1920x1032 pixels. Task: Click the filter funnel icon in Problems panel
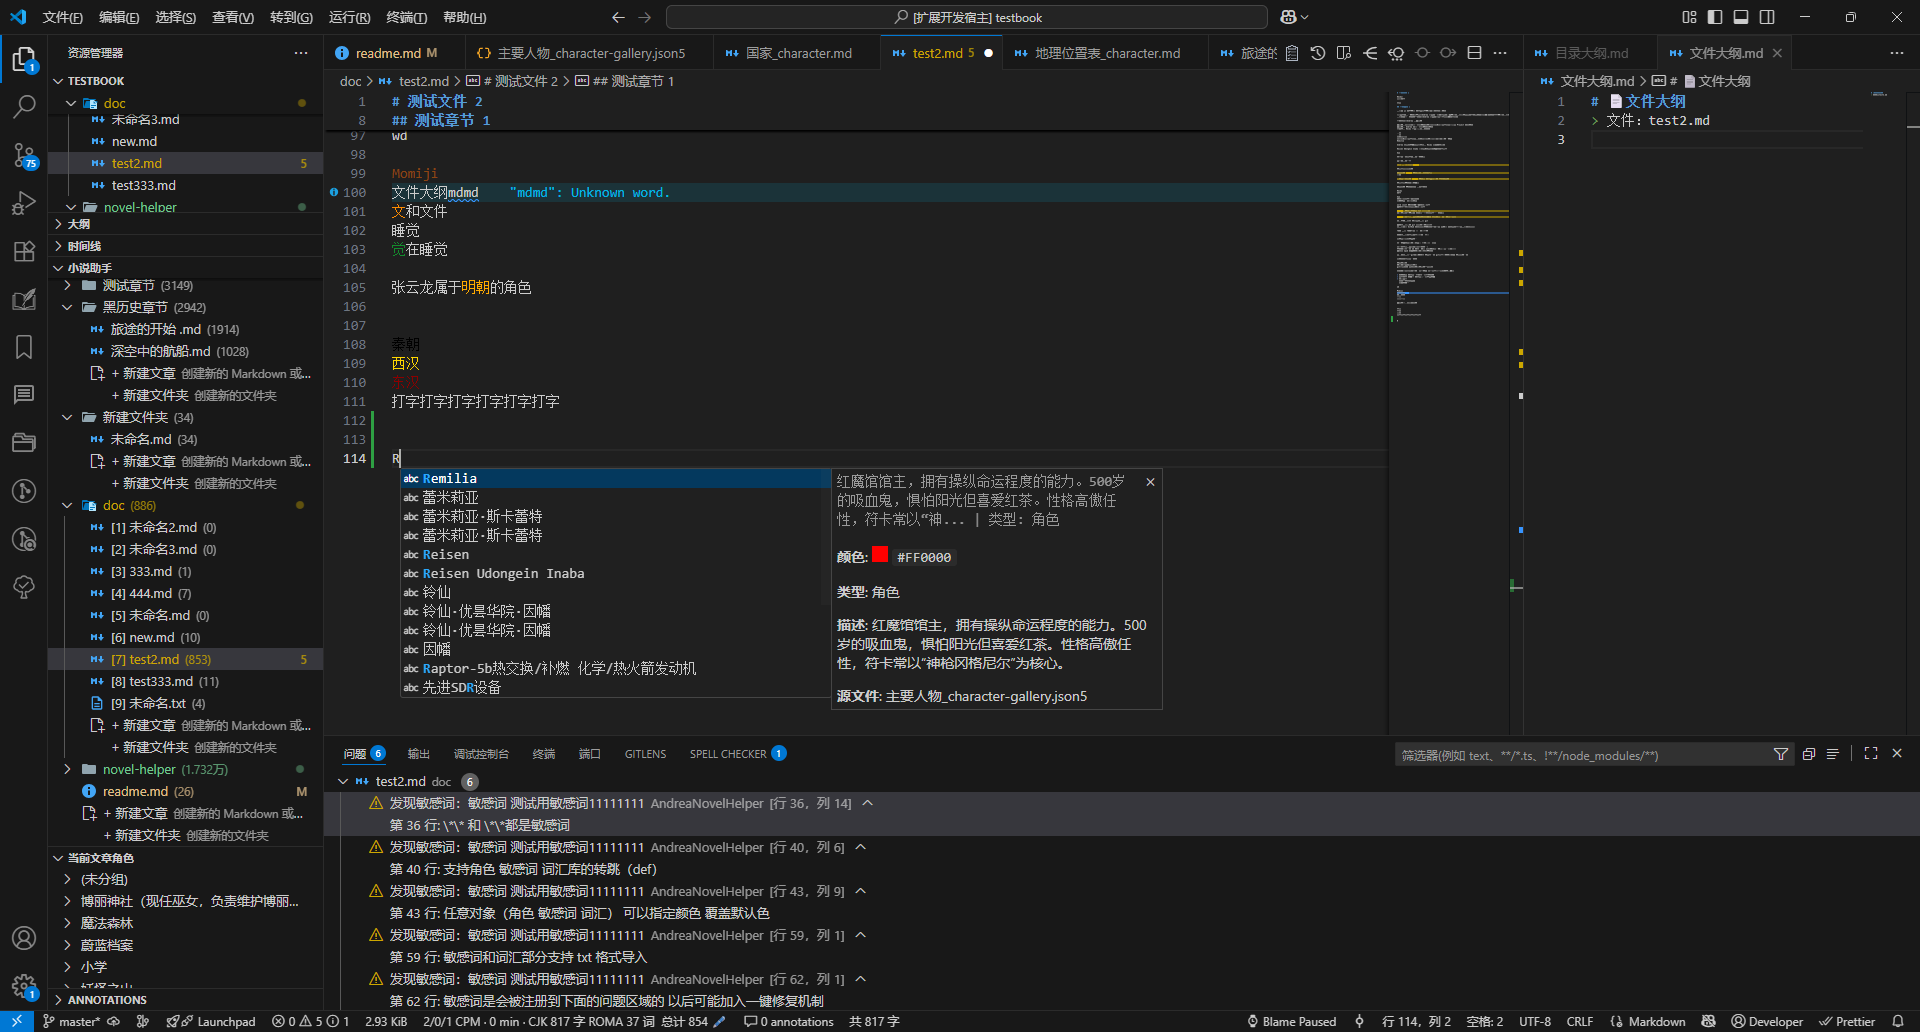(x=1781, y=755)
